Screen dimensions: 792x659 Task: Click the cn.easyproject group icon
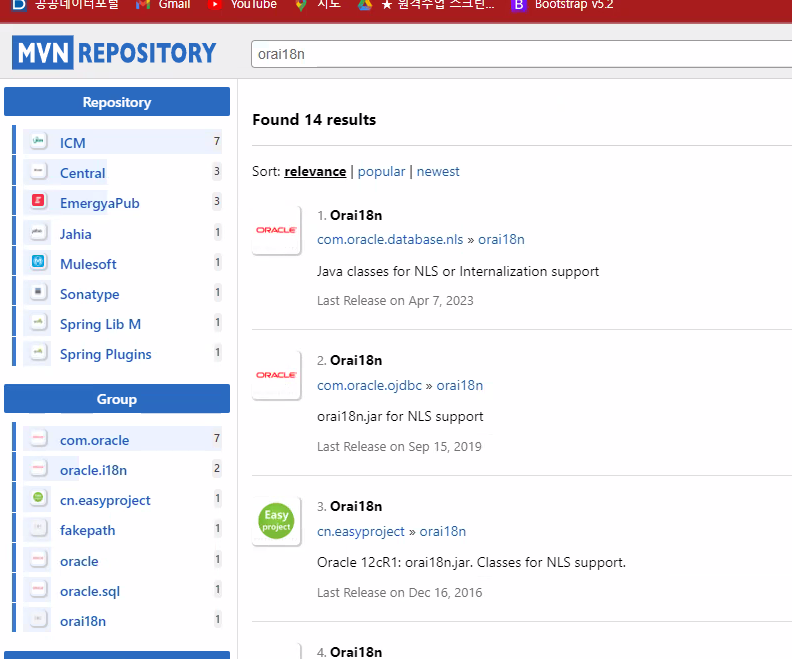pos(38,498)
